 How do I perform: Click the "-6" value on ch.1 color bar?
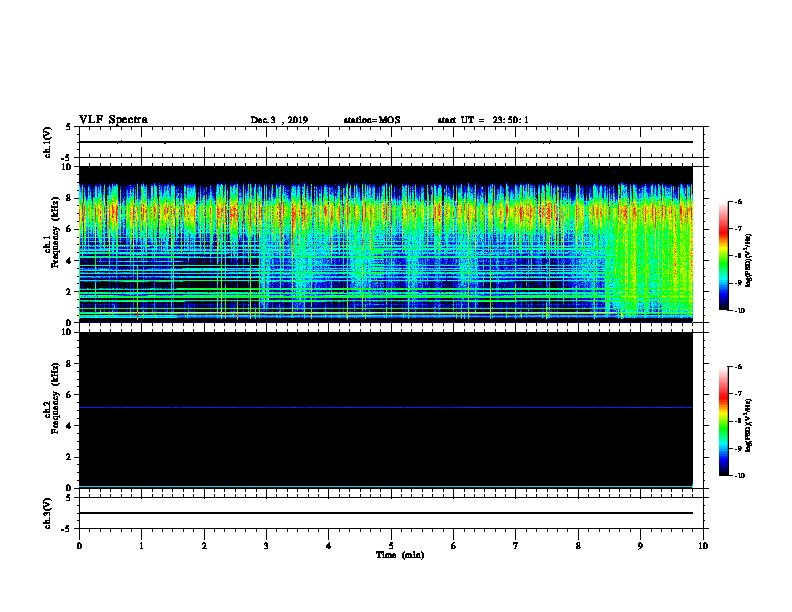738,201
